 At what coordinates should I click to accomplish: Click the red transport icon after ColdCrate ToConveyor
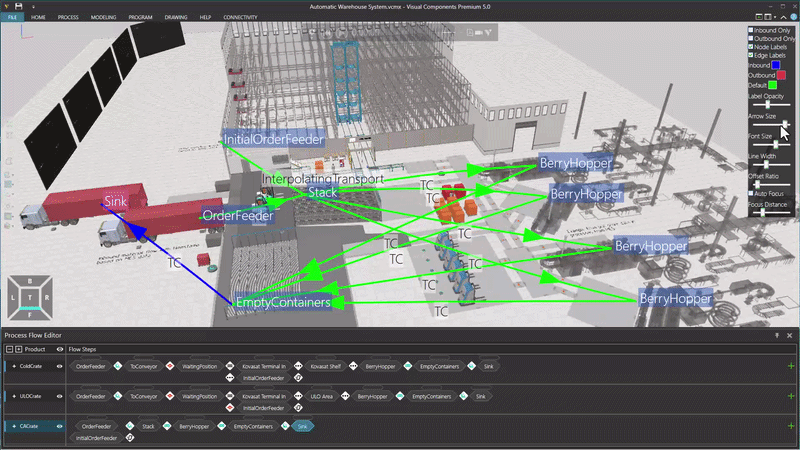tap(170, 366)
